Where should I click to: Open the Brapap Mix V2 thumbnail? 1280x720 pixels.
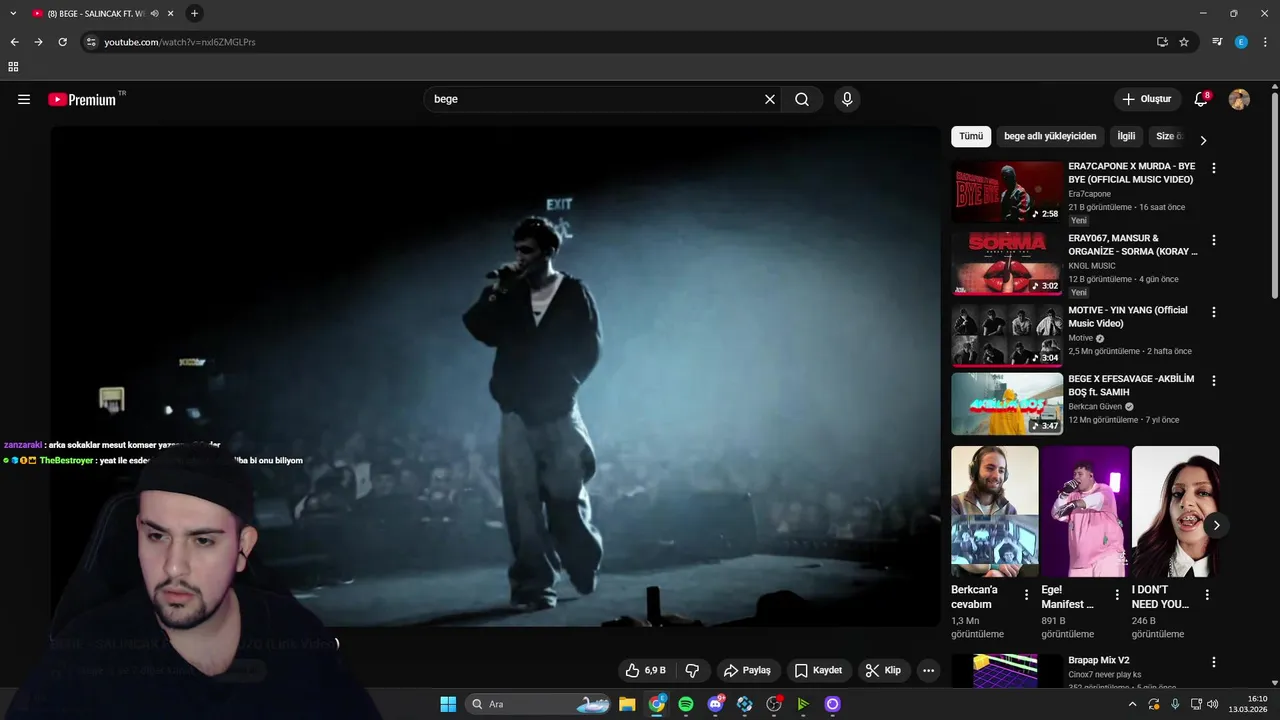1007,671
